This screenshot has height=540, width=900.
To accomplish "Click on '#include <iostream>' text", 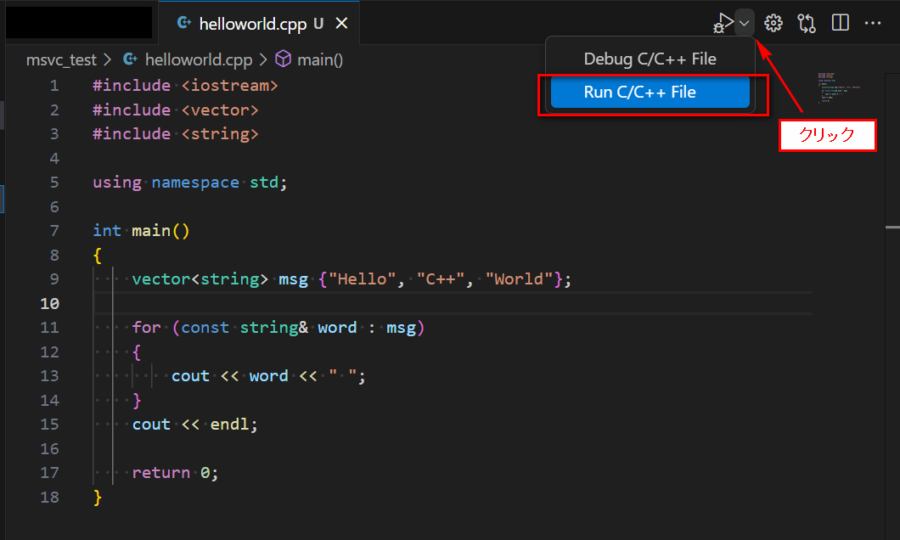I will [x=185, y=86].
